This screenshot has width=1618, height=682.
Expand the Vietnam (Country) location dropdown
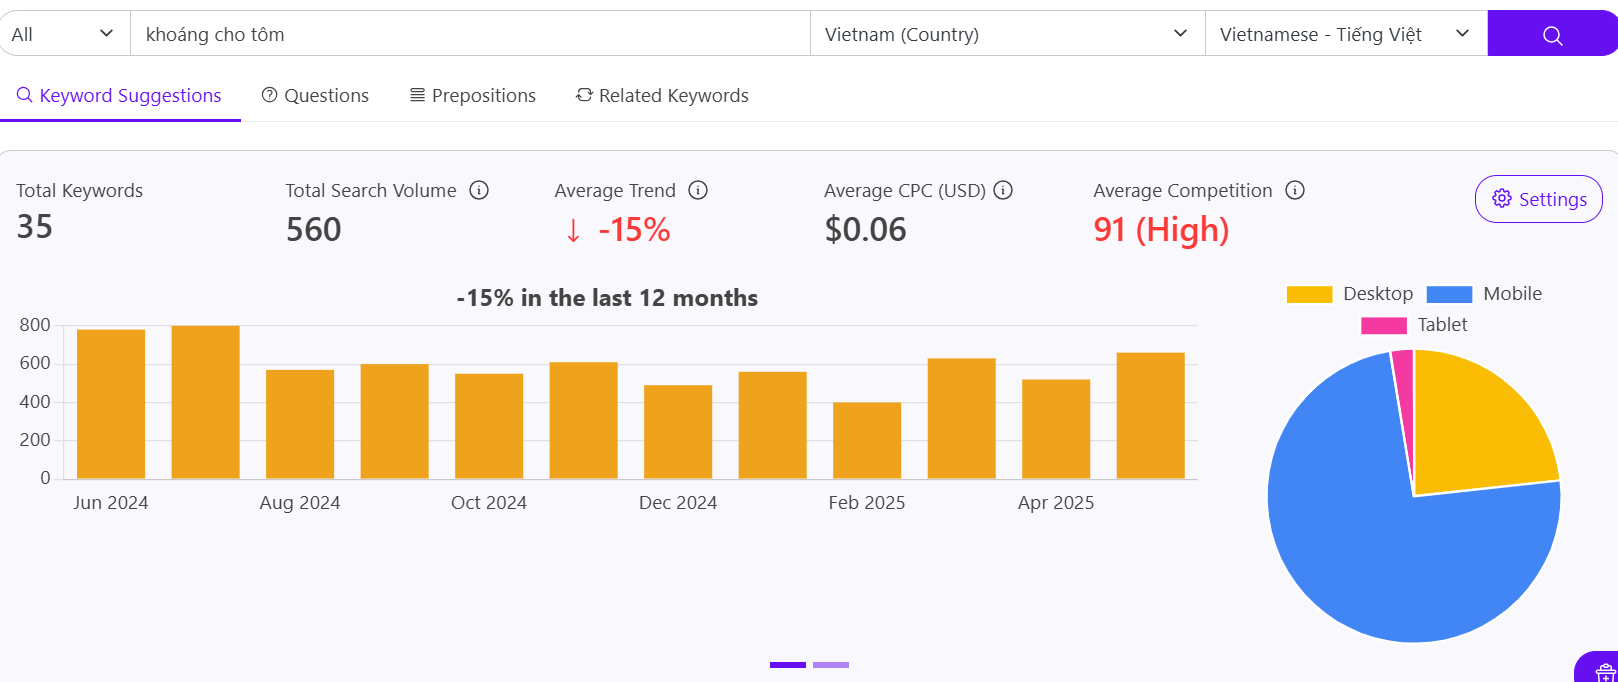coord(1007,34)
